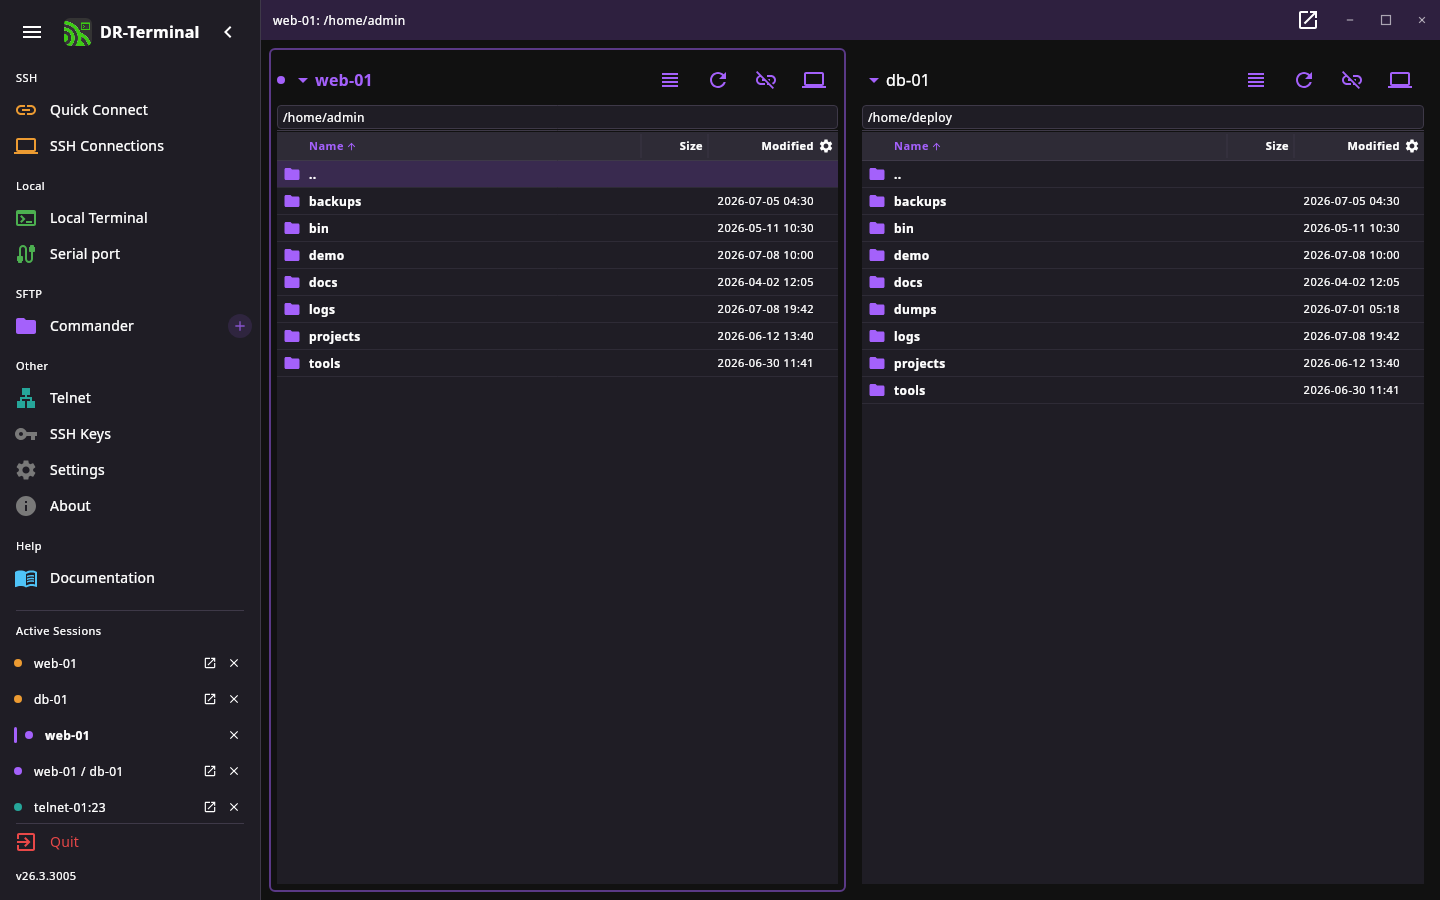Disconnect the web-01 panel link
This screenshot has width=1440, height=900.
point(766,80)
